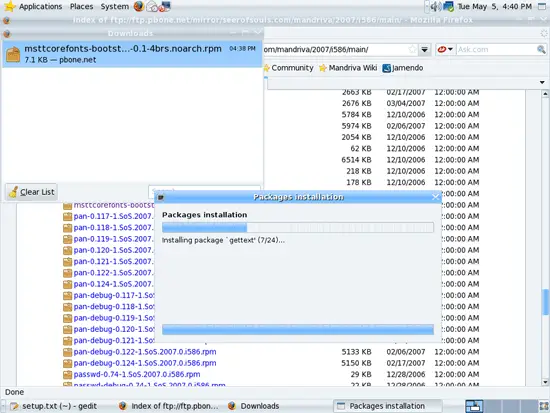The height and width of the screenshot is (413, 550).
Task: Click the package icon beside pan-debug-0.119
Action: 67,318
